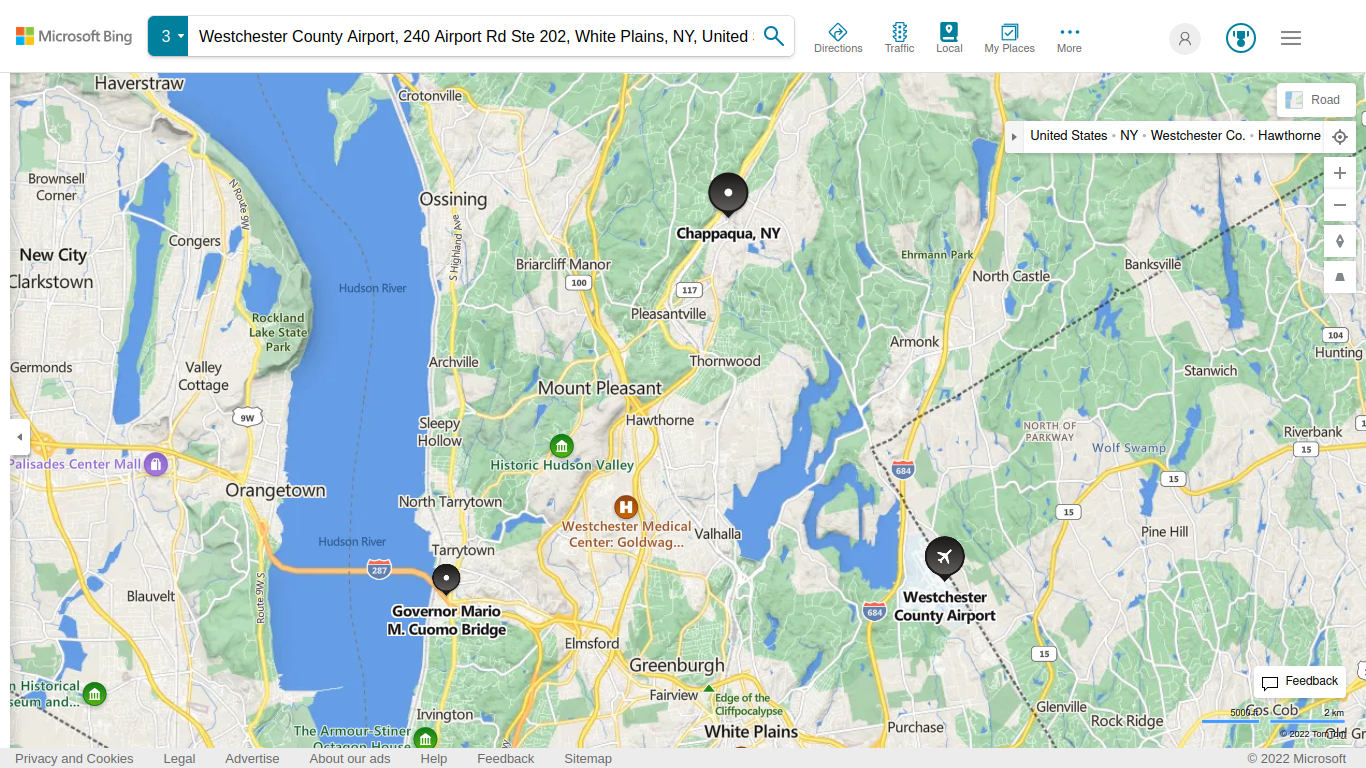This screenshot has height=768, width=1366.
Task: Open the Help footer link
Action: point(434,759)
